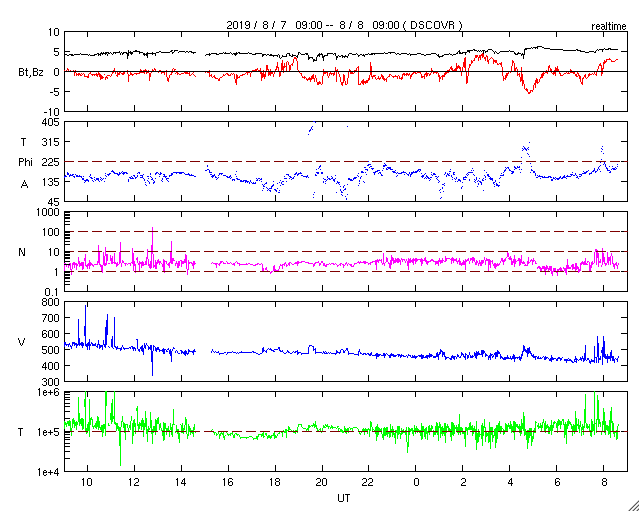Click the '500' value on V axis
Viewport: 640px width, 512px height.
(51, 350)
